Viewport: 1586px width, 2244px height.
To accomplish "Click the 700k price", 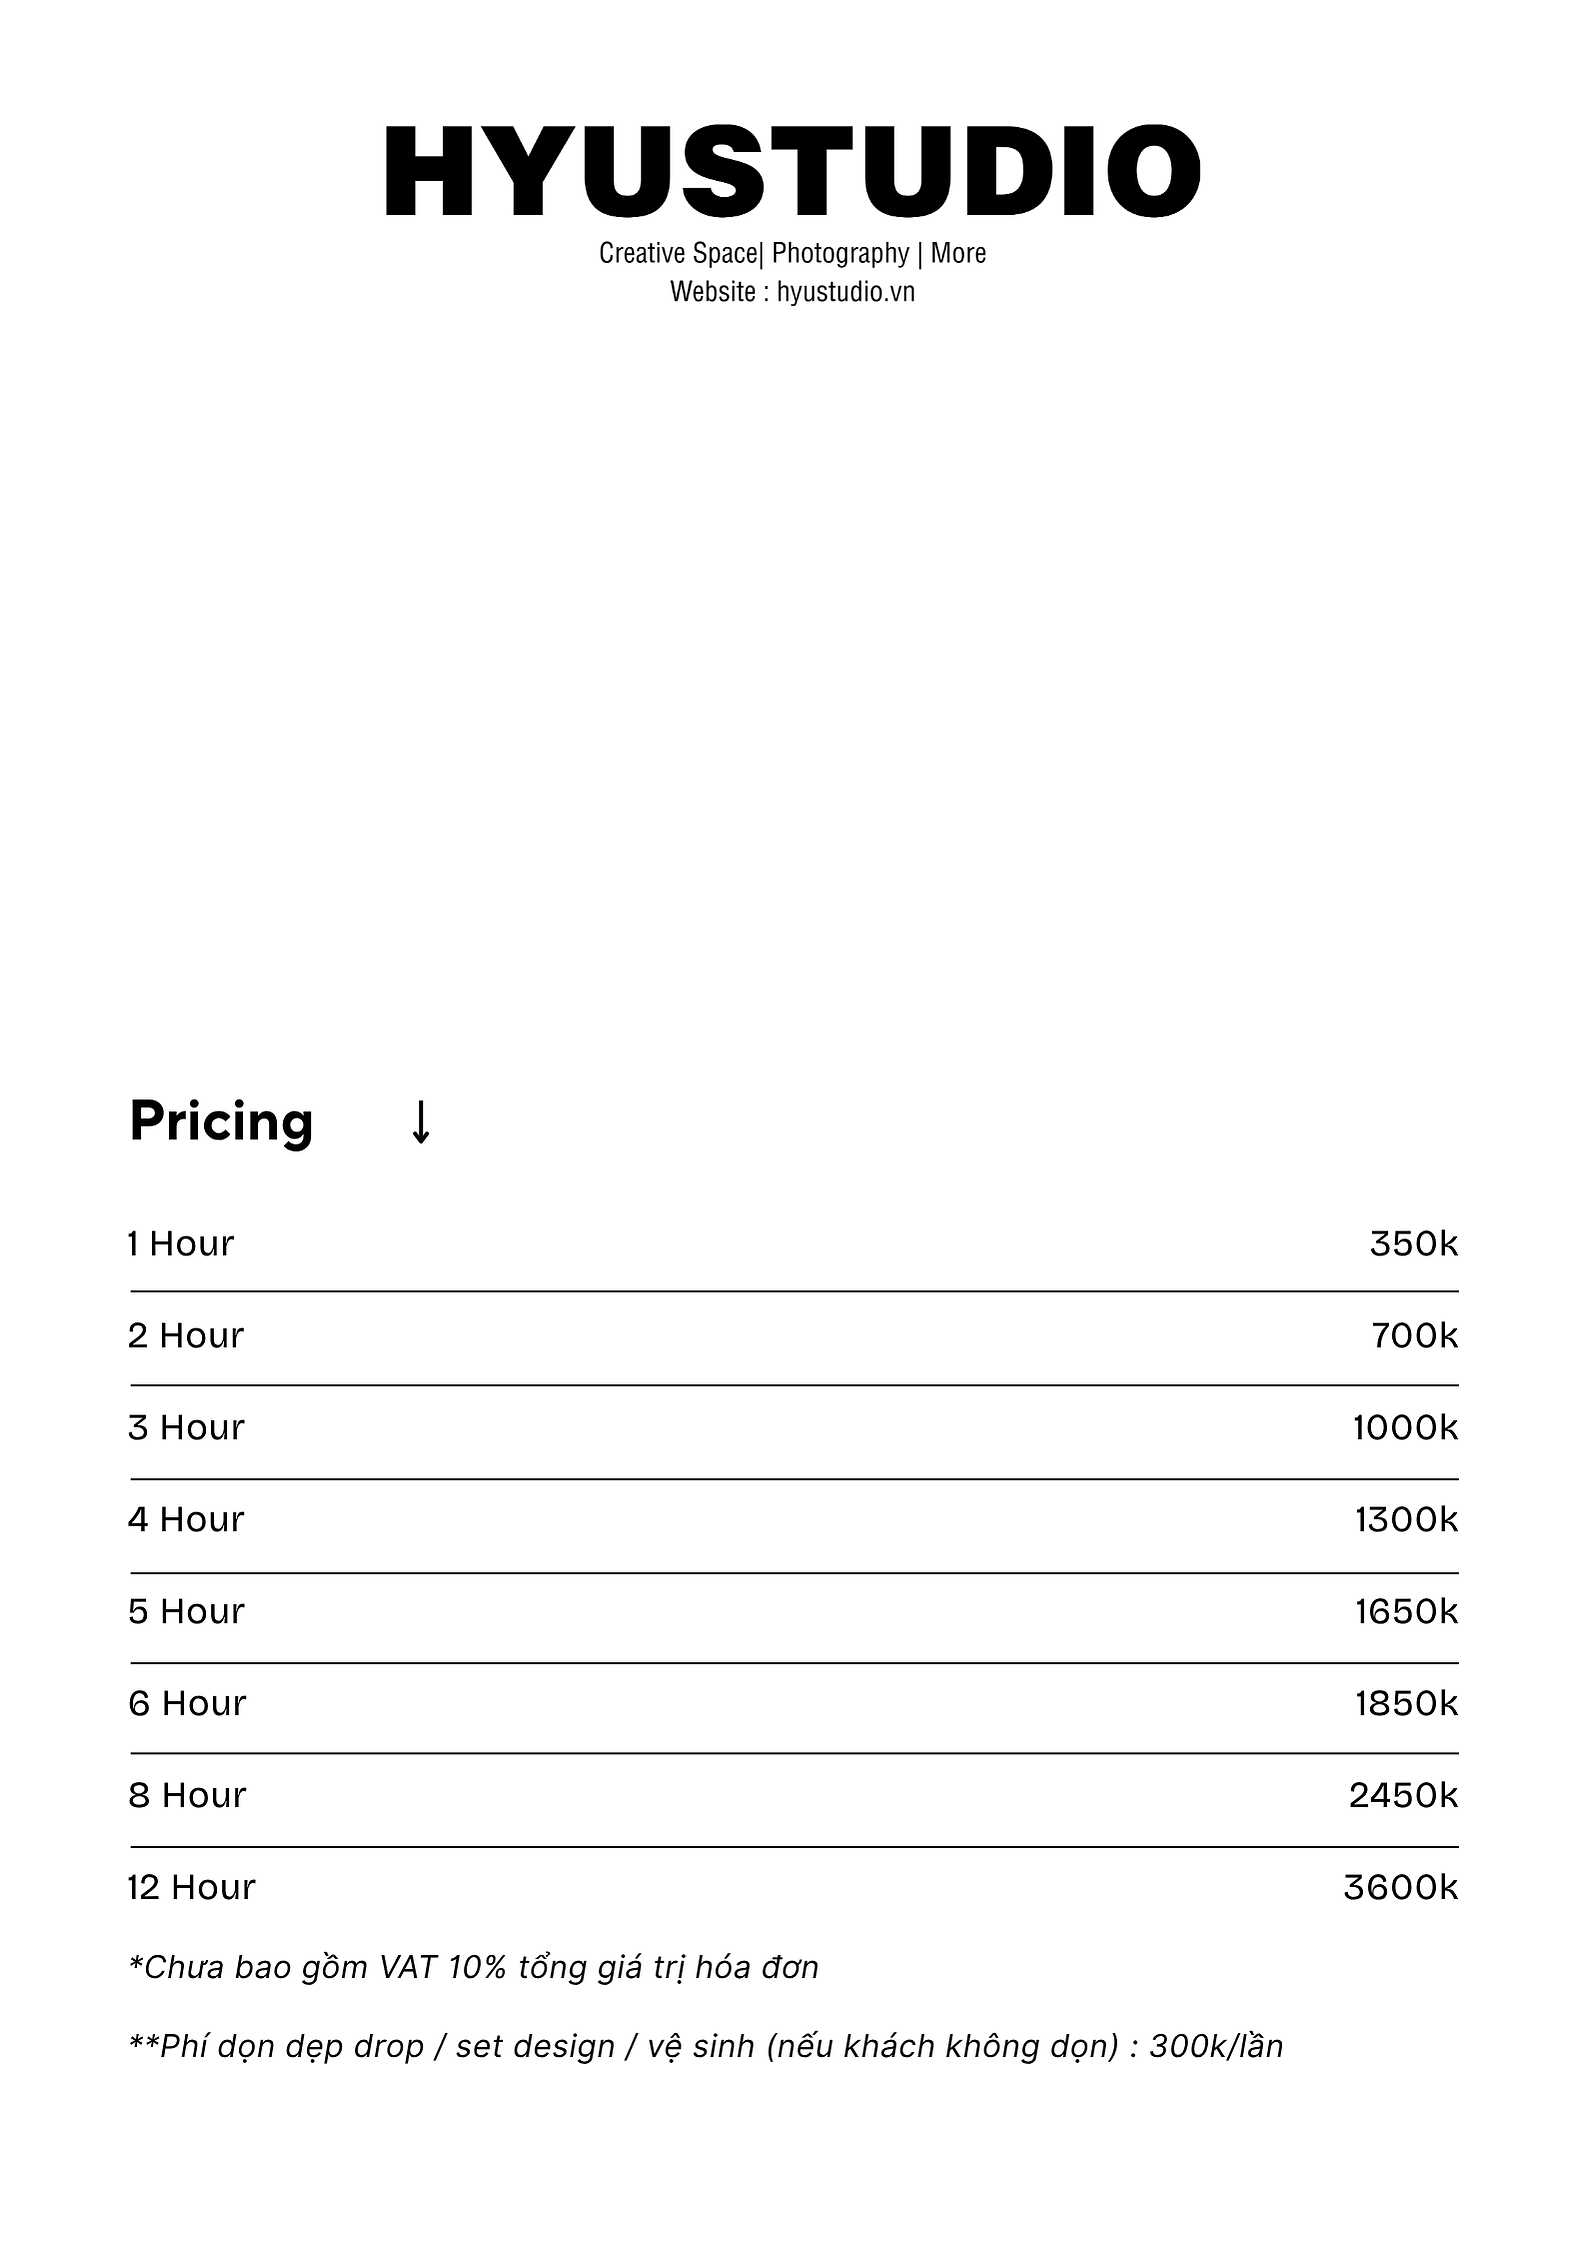I will 1415,1336.
